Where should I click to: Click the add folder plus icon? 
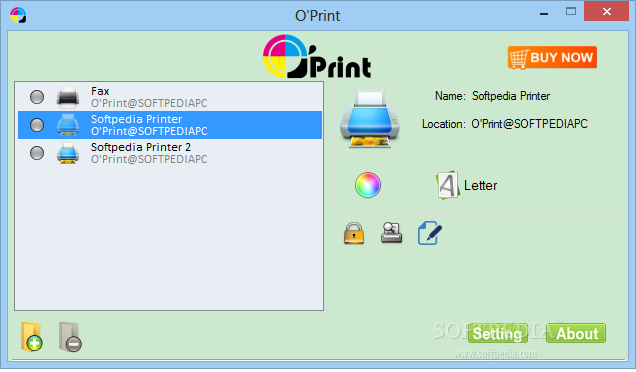point(32,337)
